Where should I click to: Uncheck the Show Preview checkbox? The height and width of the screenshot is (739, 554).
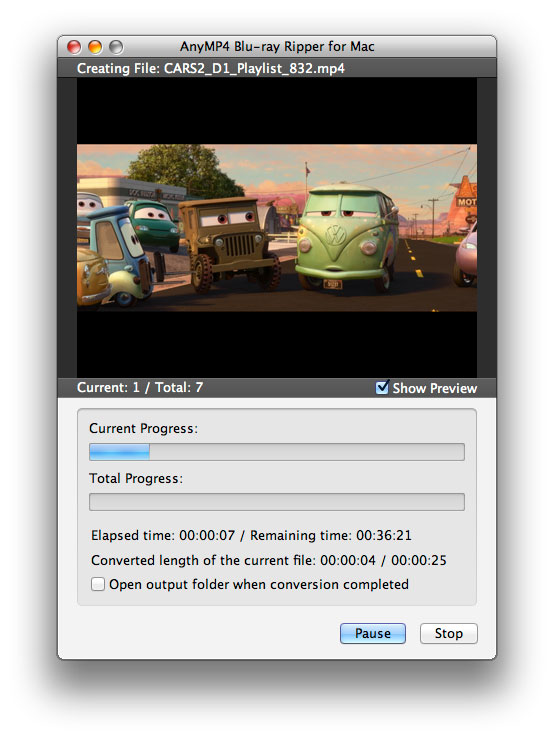[382, 387]
